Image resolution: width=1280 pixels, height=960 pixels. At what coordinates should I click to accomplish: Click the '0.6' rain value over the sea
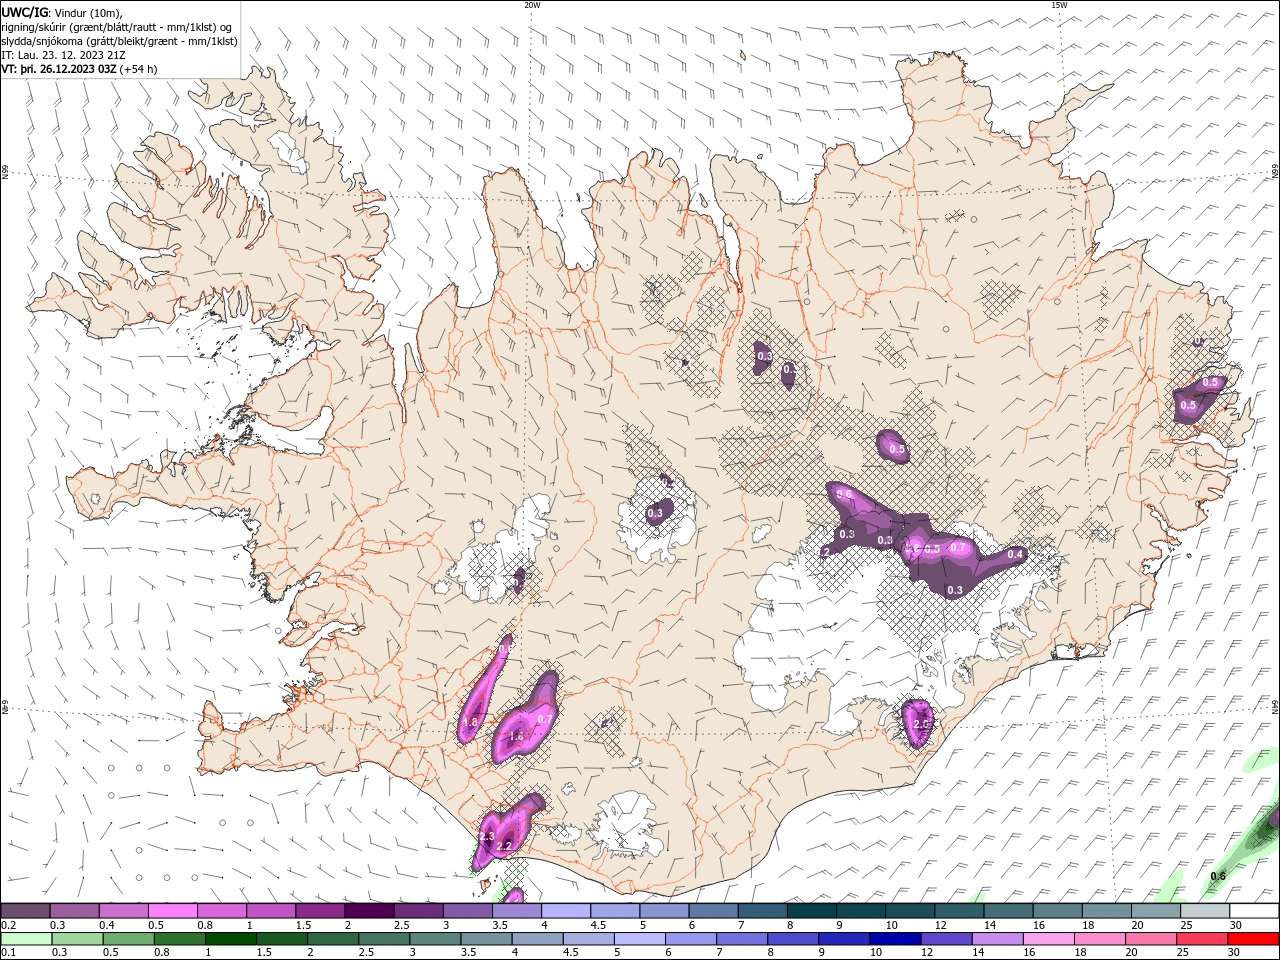(x=1218, y=876)
